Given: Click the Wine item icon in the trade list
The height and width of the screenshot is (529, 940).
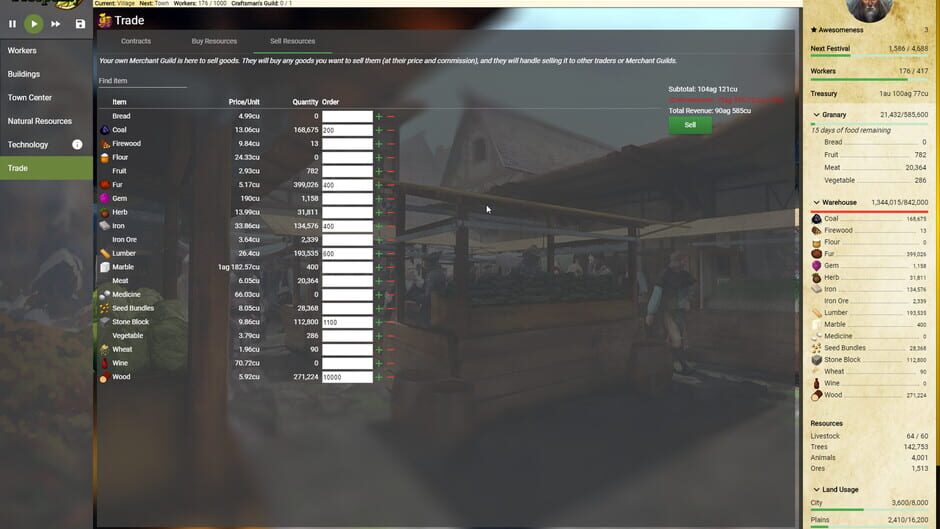Looking at the screenshot, I should pos(105,363).
